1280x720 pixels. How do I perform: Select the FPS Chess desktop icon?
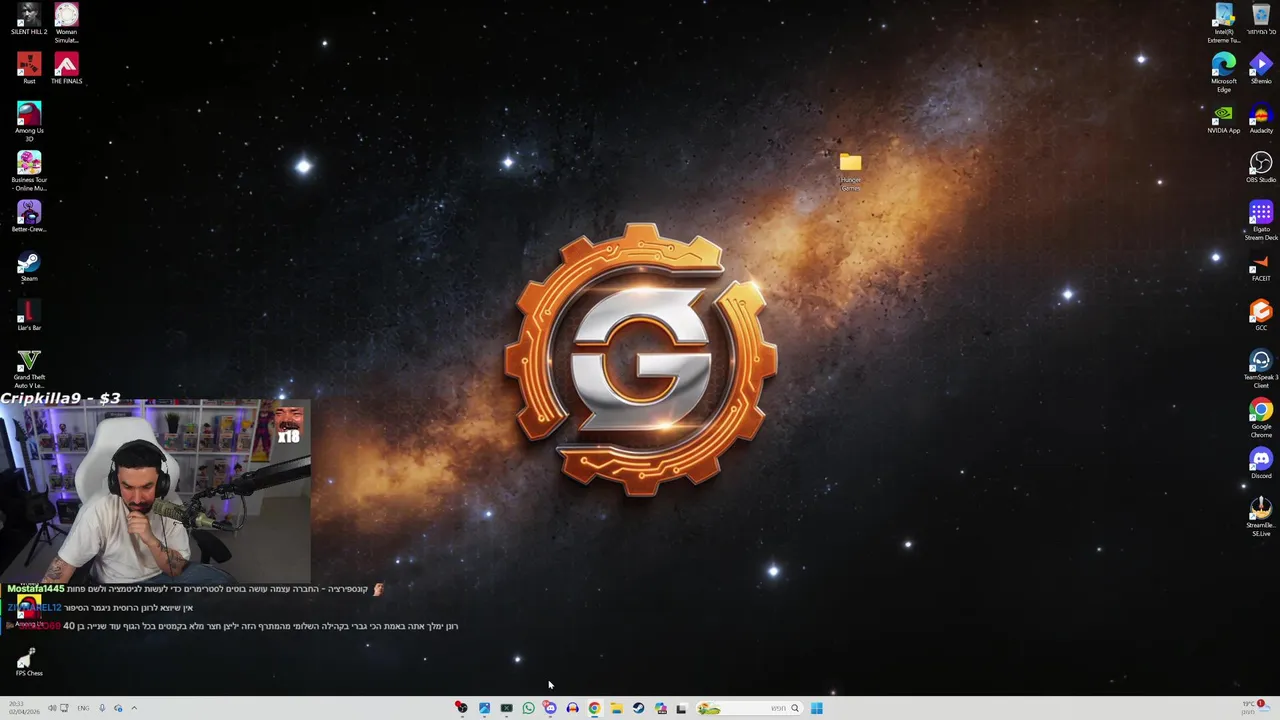[29, 661]
